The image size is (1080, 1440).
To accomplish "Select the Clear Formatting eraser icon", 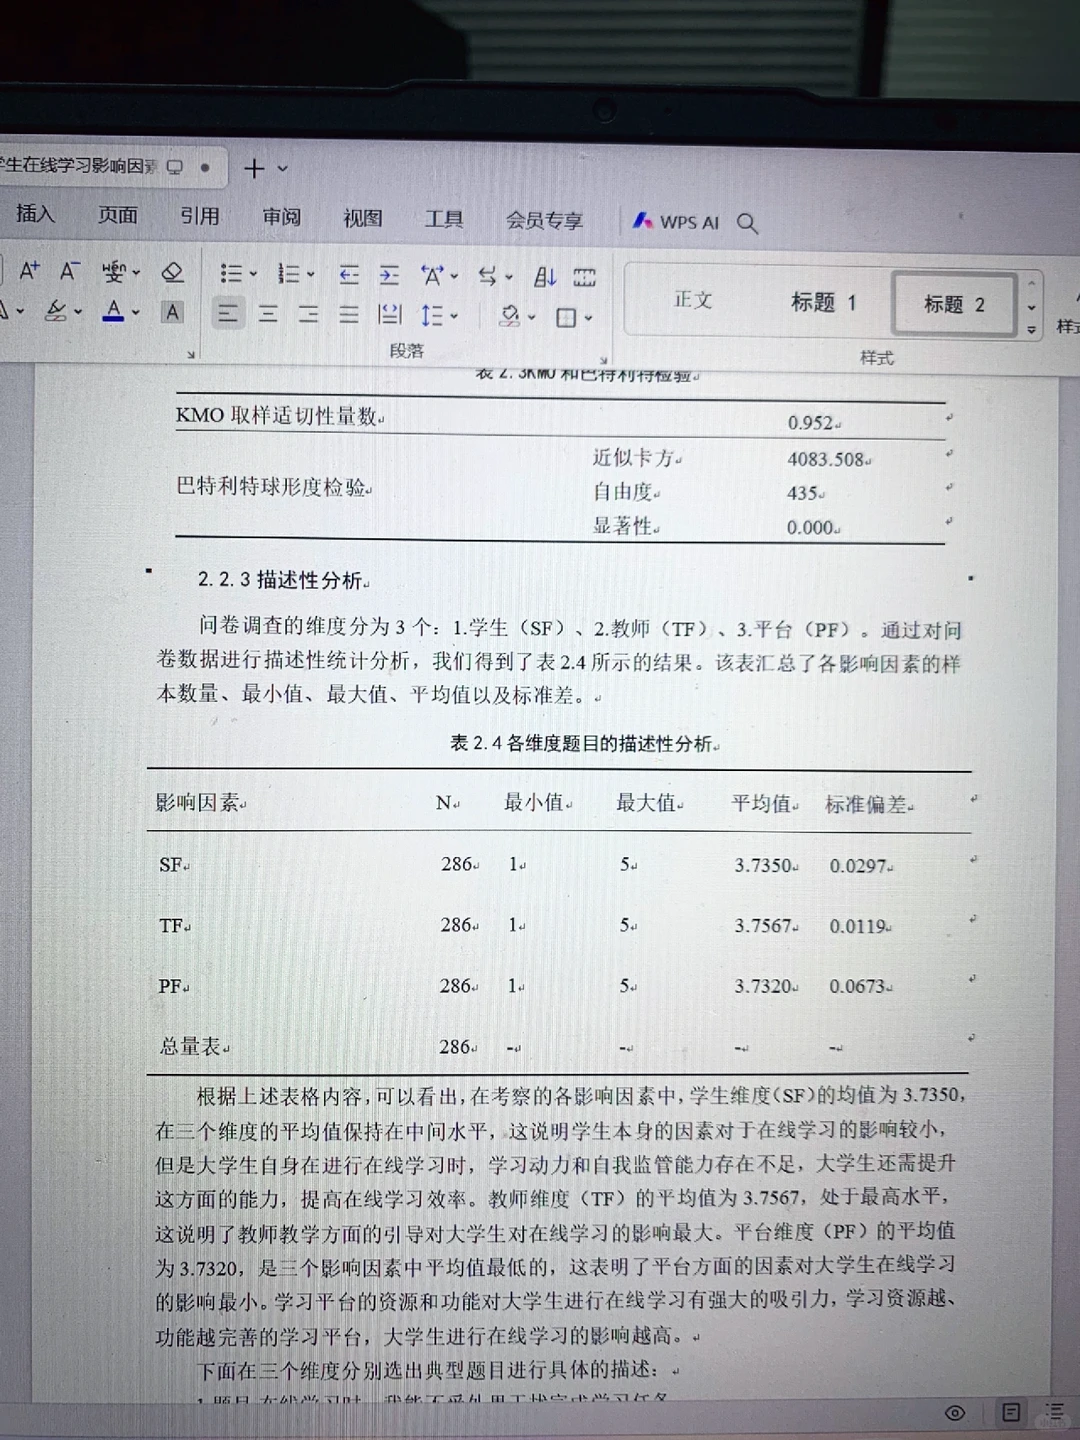I will [172, 272].
